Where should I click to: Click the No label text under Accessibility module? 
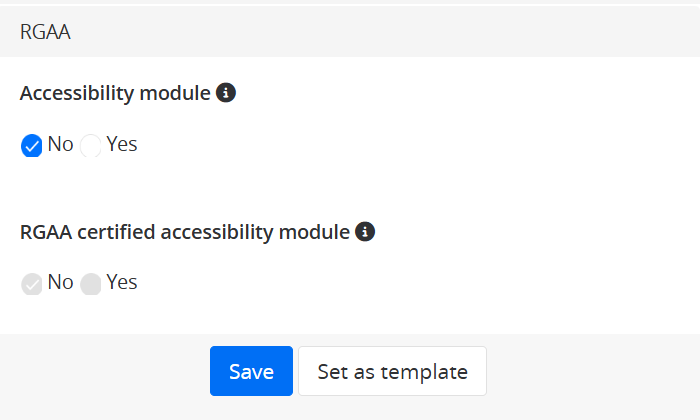click(x=60, y=144)
